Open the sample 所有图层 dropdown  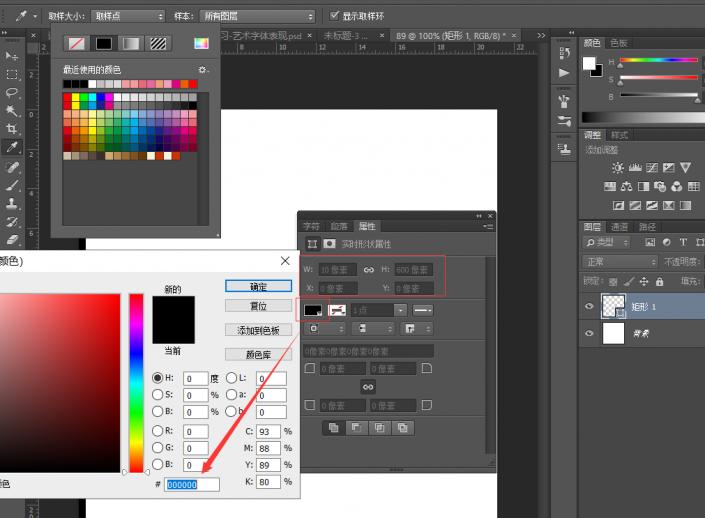(257, 16)
